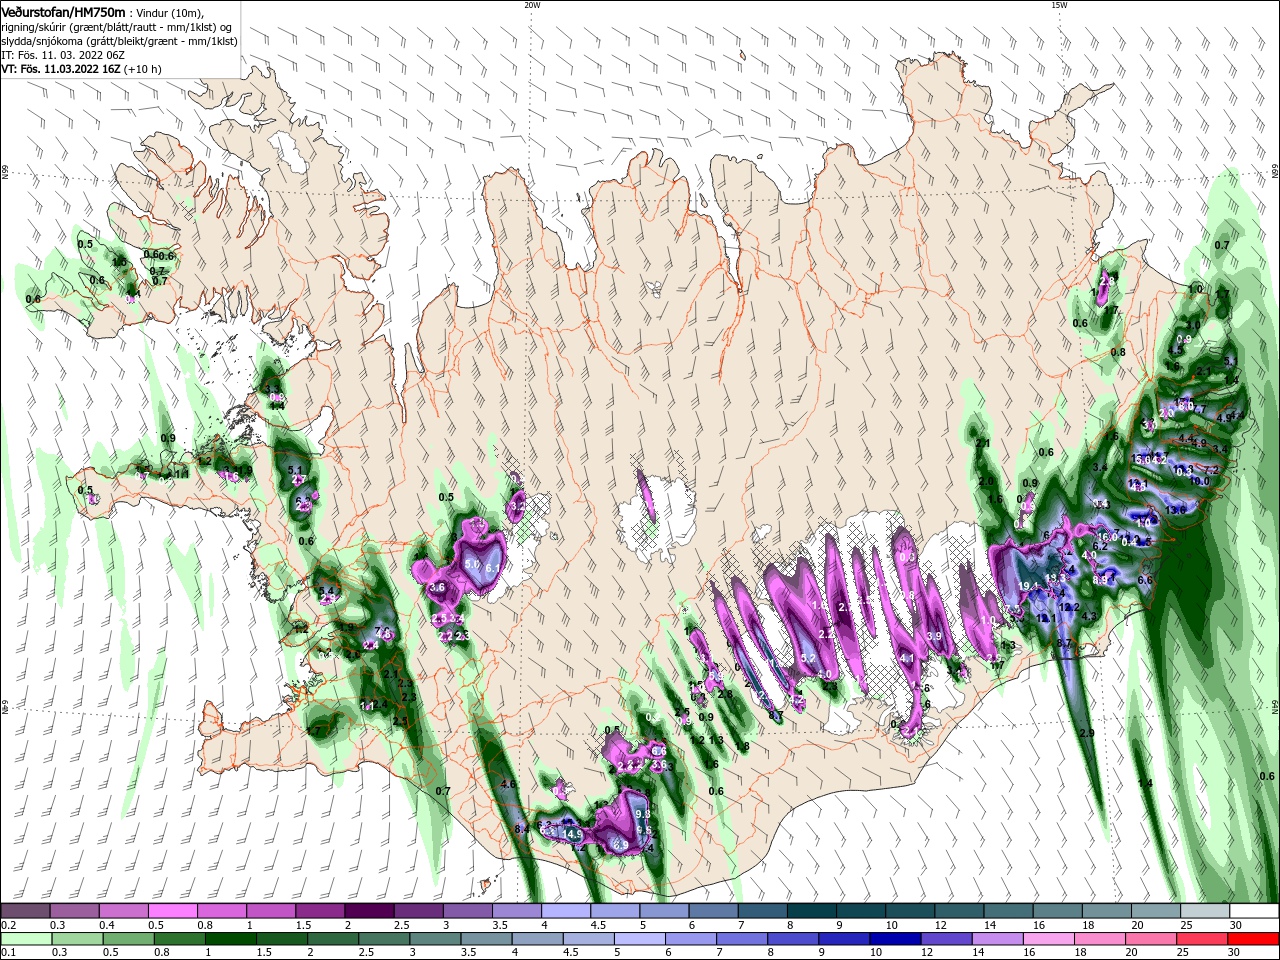This screenshot has width=1280, height=960.
Task: Pick the pure red 30 swatch, bottom legend row
Action: click(1253, 939)
